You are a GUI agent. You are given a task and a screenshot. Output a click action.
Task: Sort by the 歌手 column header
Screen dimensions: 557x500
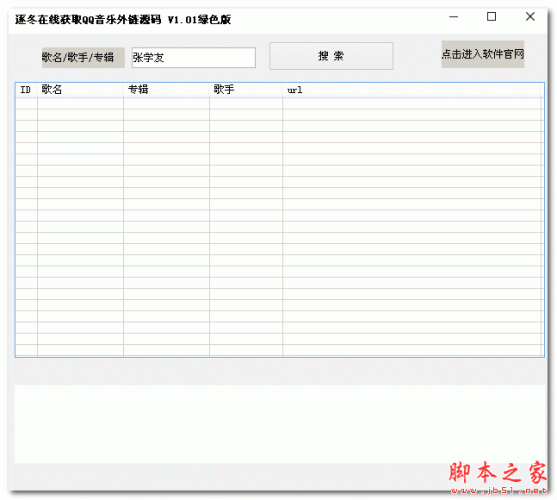[246, 90]
